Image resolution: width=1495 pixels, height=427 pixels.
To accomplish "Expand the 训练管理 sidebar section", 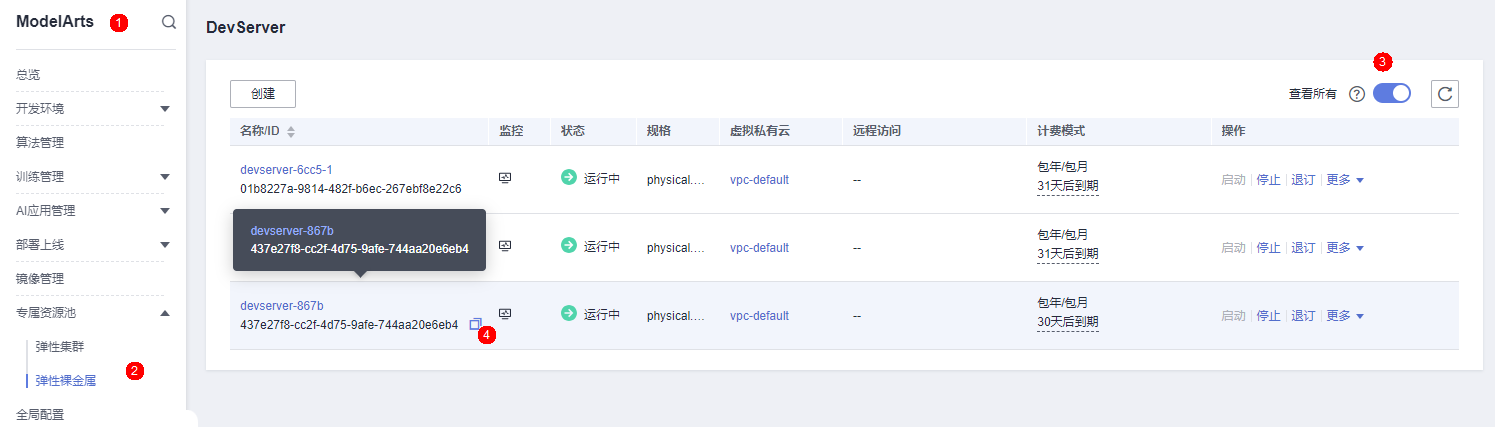I will click(x=165, y=176).
